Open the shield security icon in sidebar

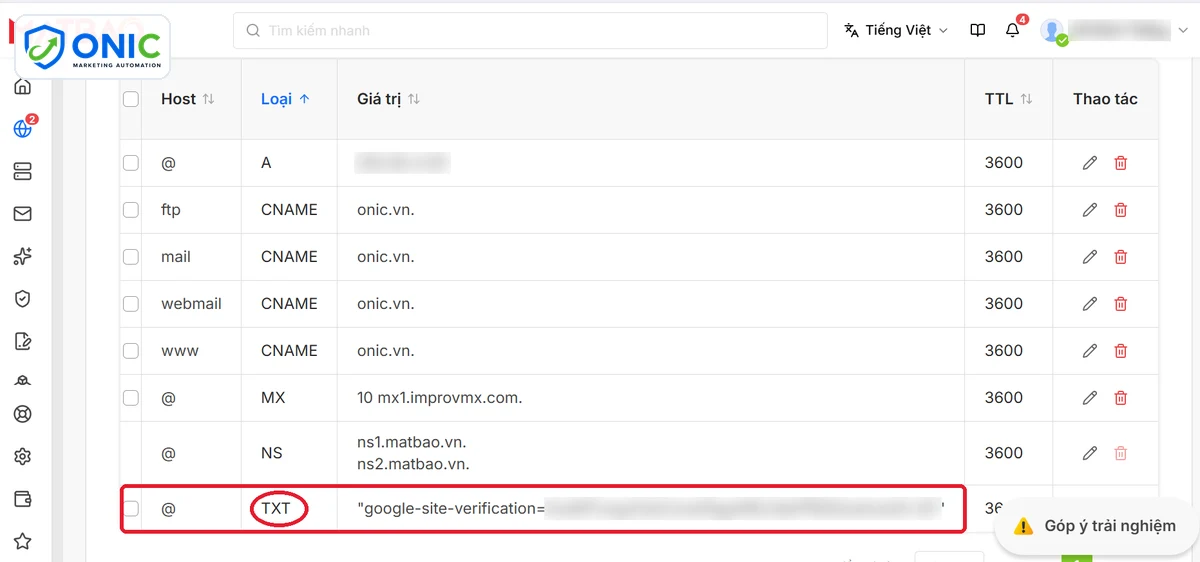pyautogui.click(x=22, y=299)
